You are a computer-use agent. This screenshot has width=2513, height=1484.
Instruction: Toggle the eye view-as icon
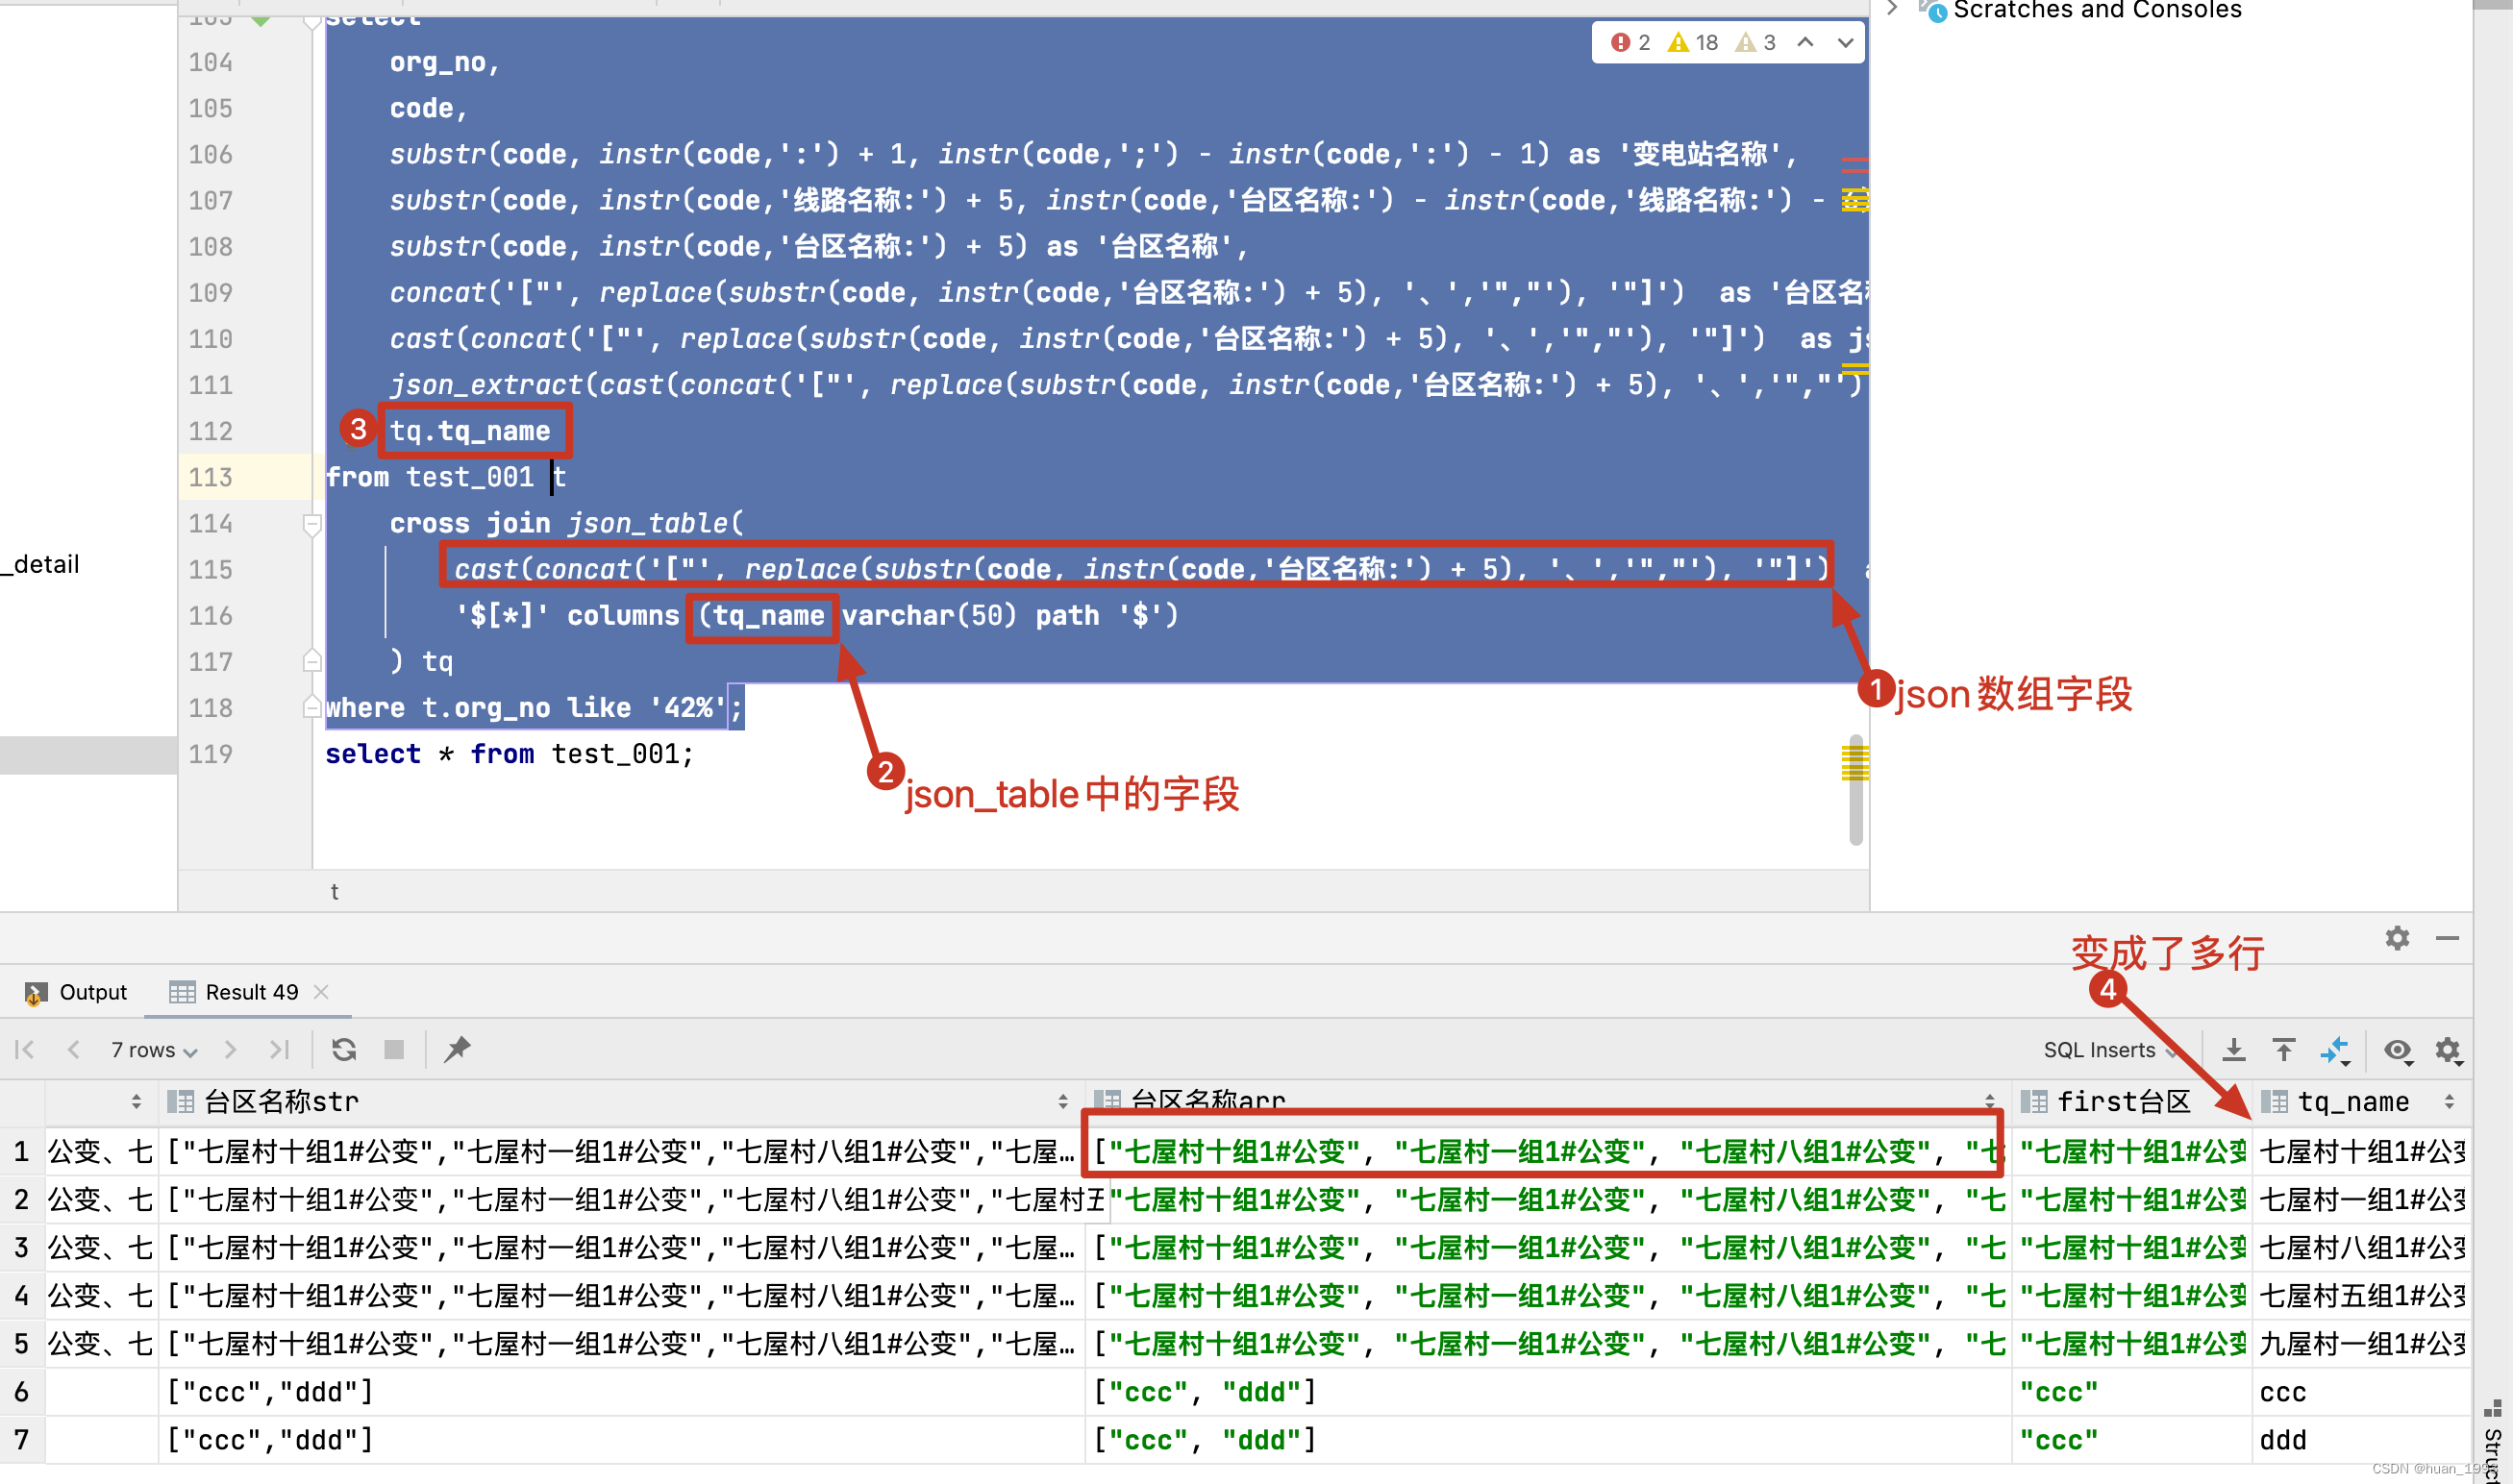2397,1049
